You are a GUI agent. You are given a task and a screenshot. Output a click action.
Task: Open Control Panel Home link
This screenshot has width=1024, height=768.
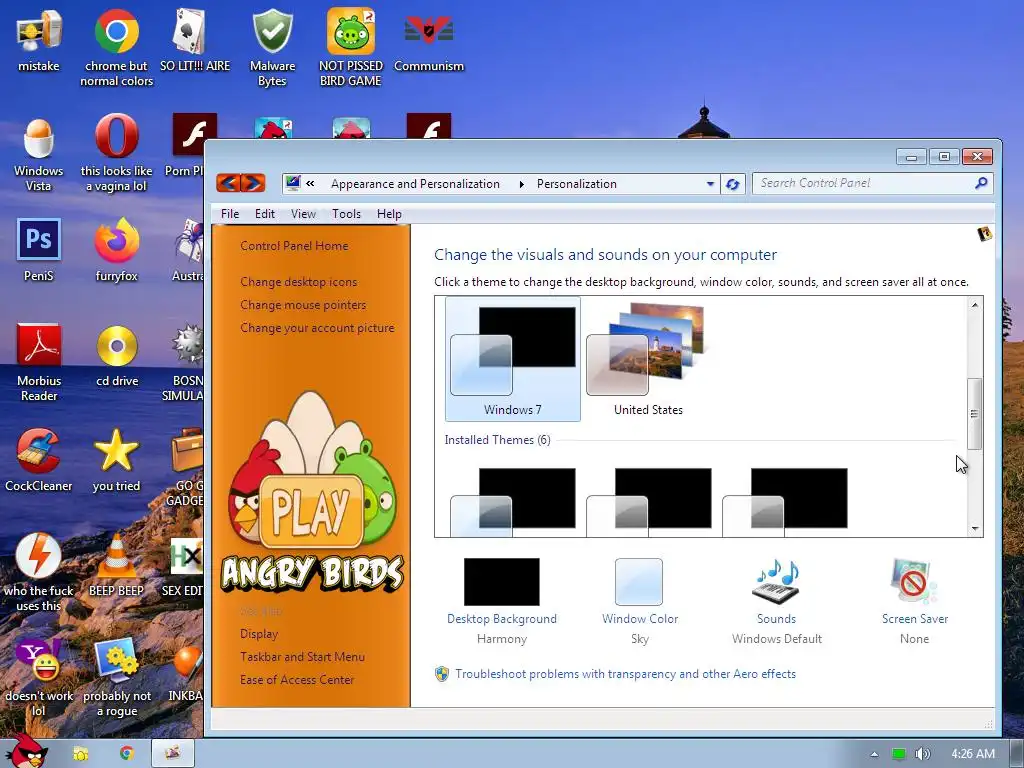294,246
